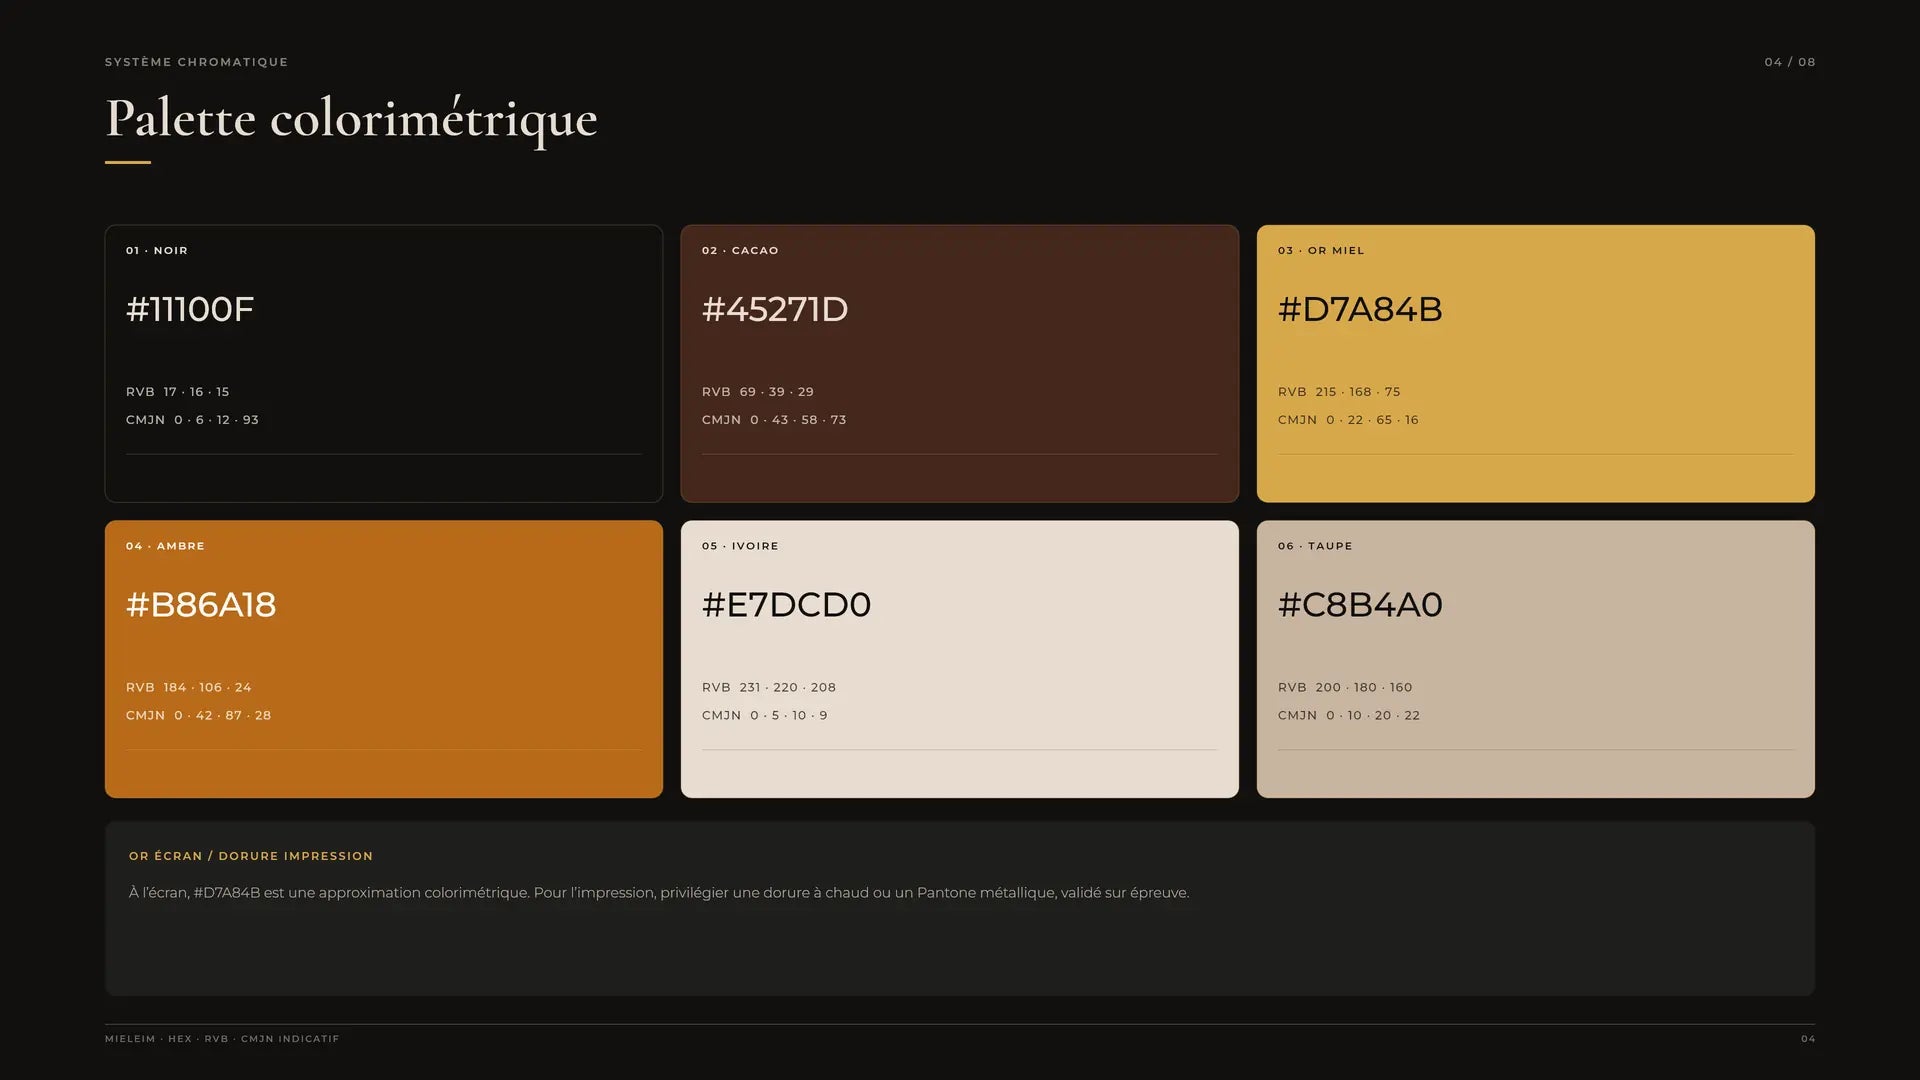Click the footer page number 04
This screenshot has width=1920, height=1080.
tap(1808, 1039)
